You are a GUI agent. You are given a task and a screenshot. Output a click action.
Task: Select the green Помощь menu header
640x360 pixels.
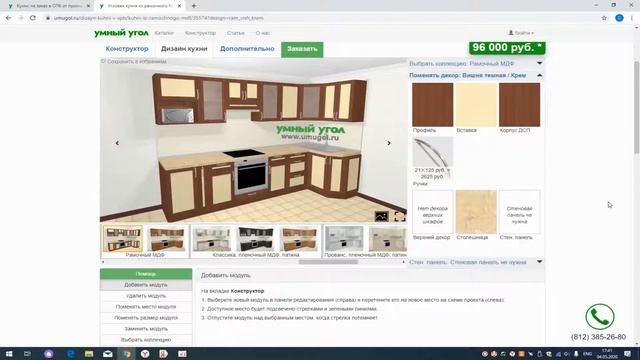[146, 274]
